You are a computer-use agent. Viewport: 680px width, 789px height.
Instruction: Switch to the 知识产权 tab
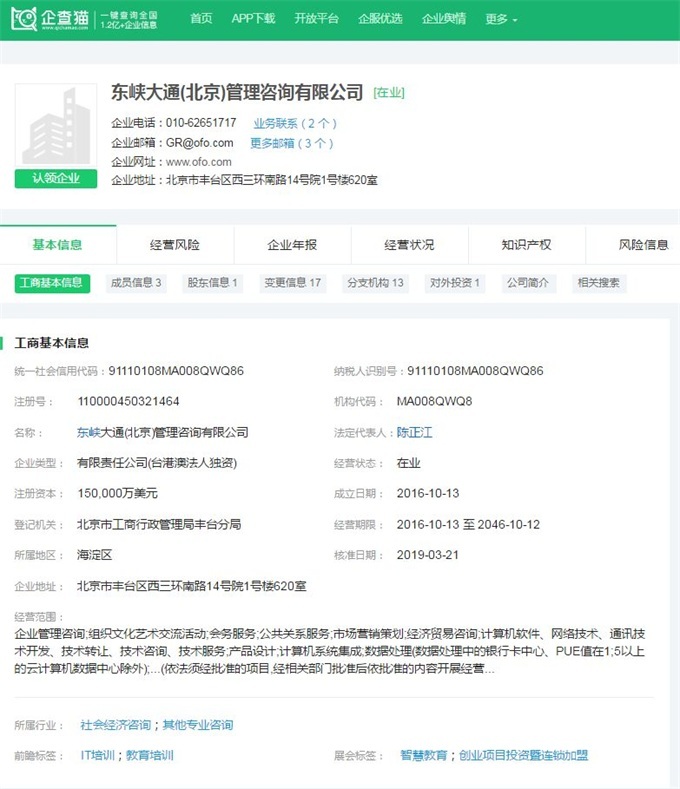(526, 245)
